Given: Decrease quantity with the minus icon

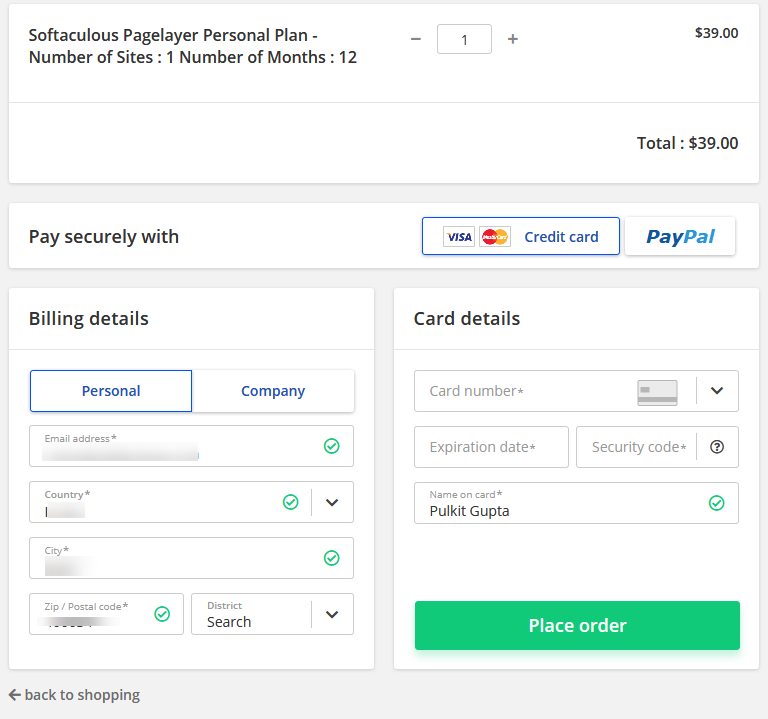Looking at the screenshot, I should click(416, 39).
